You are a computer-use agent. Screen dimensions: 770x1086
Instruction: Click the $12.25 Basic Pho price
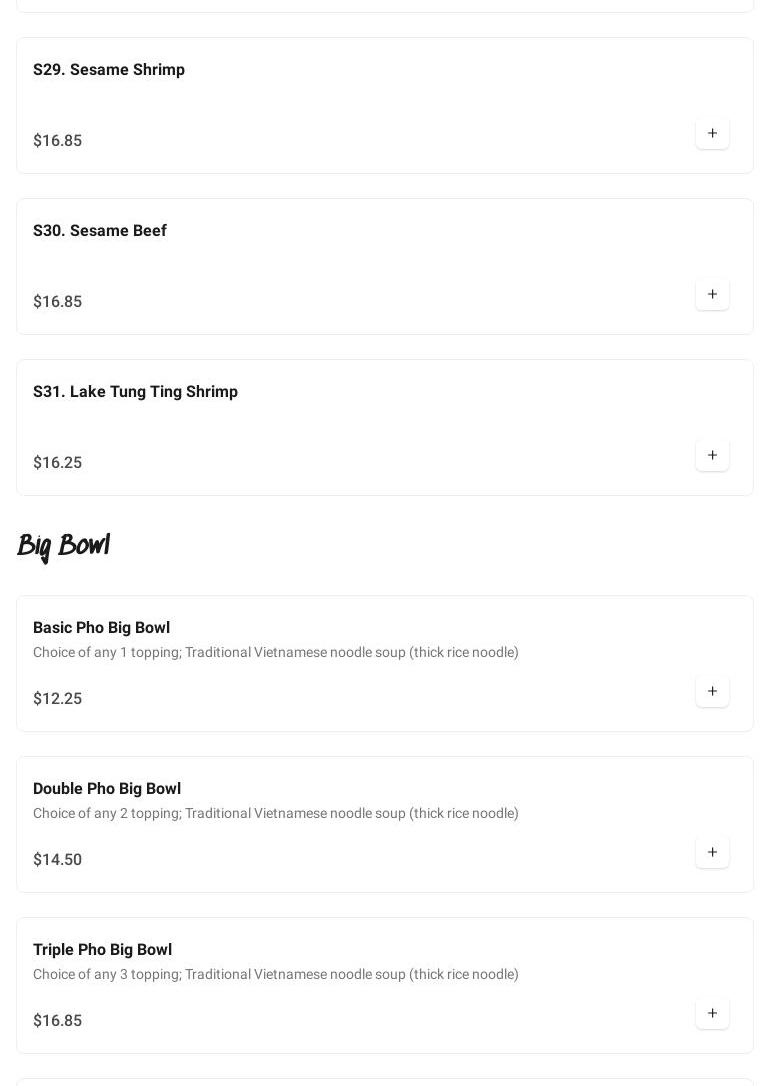(57, 699)
